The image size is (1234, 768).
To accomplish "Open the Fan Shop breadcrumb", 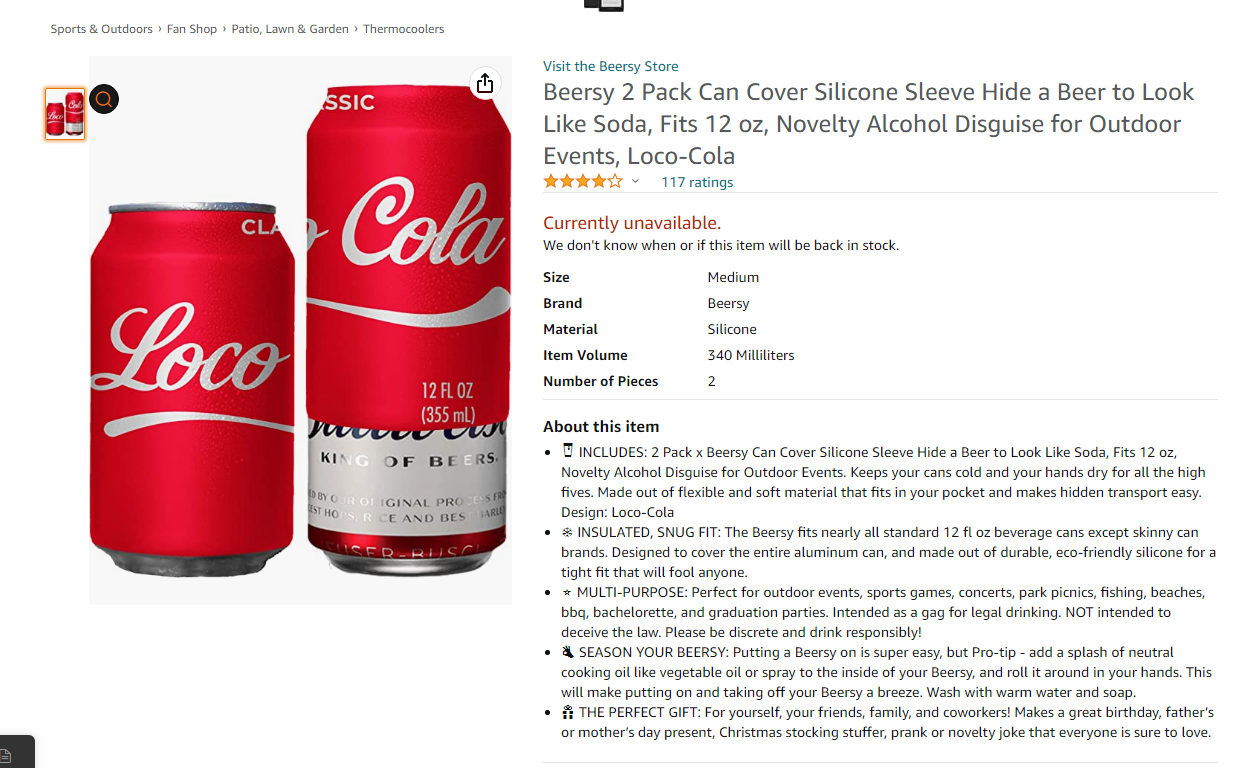I will coord(192,29).
